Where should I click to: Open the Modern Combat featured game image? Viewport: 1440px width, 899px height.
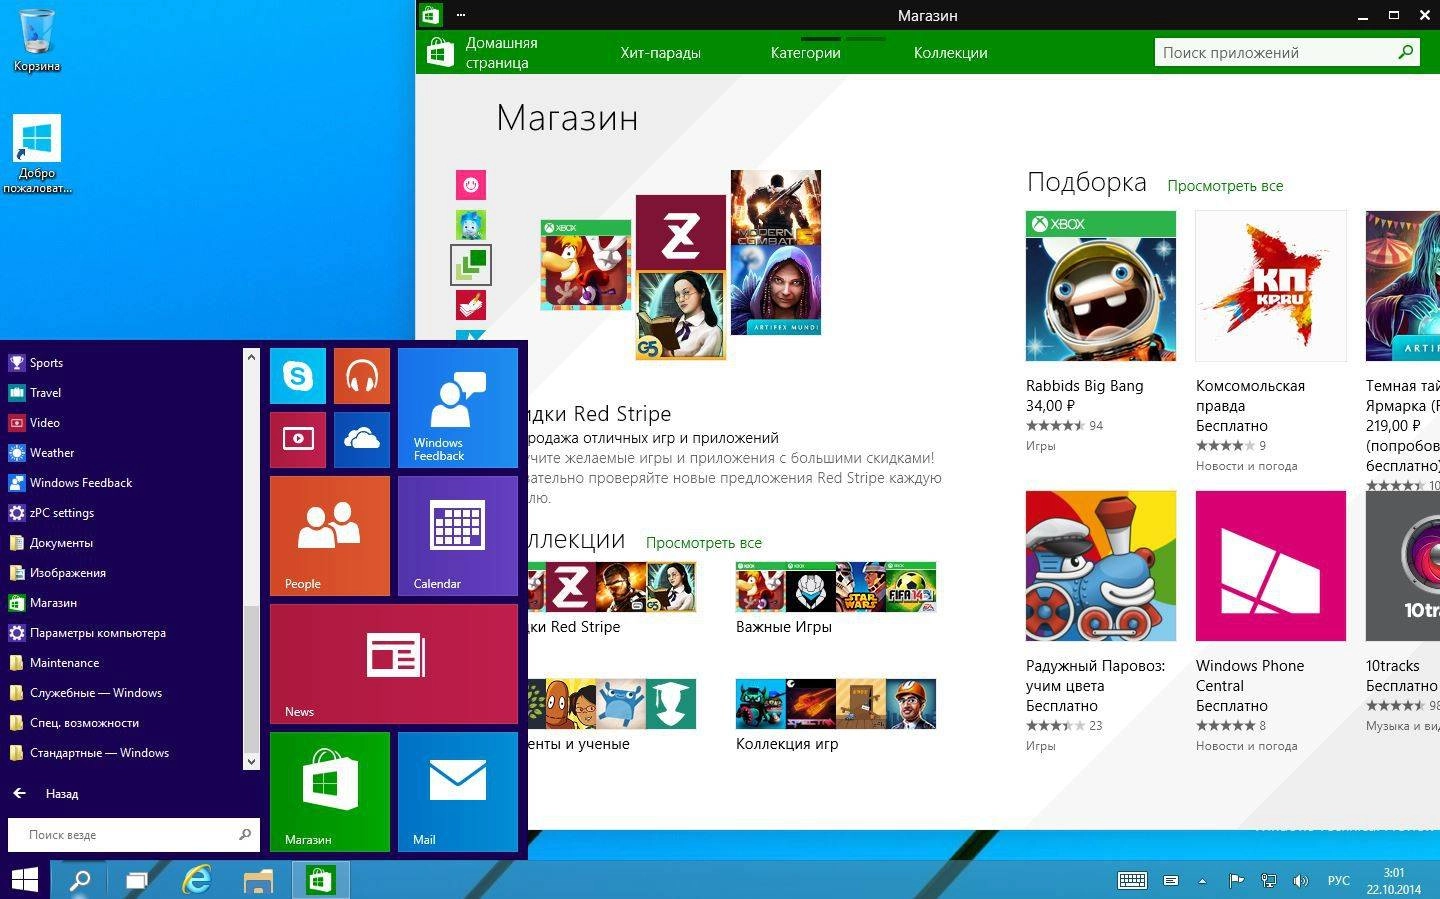[775, 208]
